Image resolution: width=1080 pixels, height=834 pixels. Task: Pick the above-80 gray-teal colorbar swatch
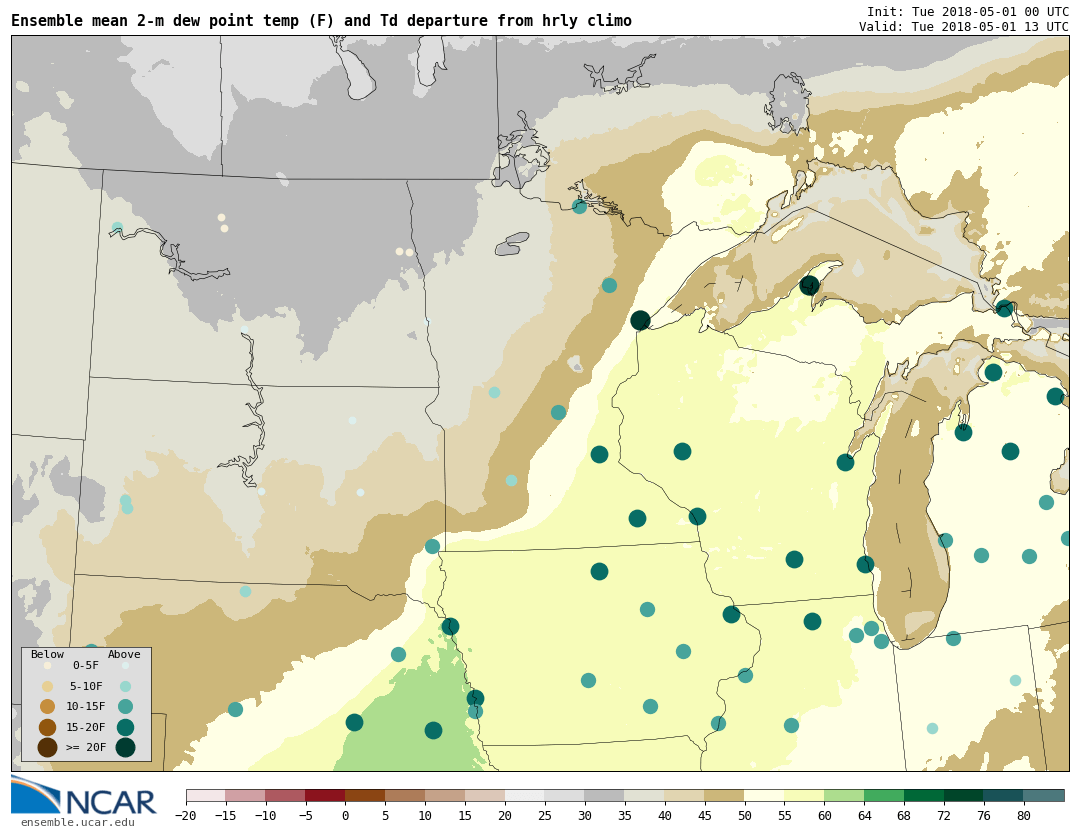coord(1044,795)
